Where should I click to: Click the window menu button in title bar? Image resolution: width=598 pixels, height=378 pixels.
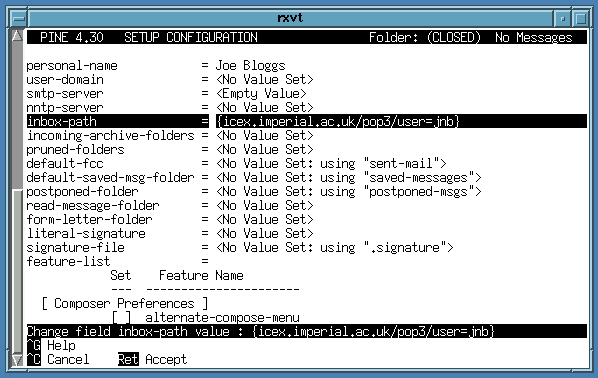point(18,18)
